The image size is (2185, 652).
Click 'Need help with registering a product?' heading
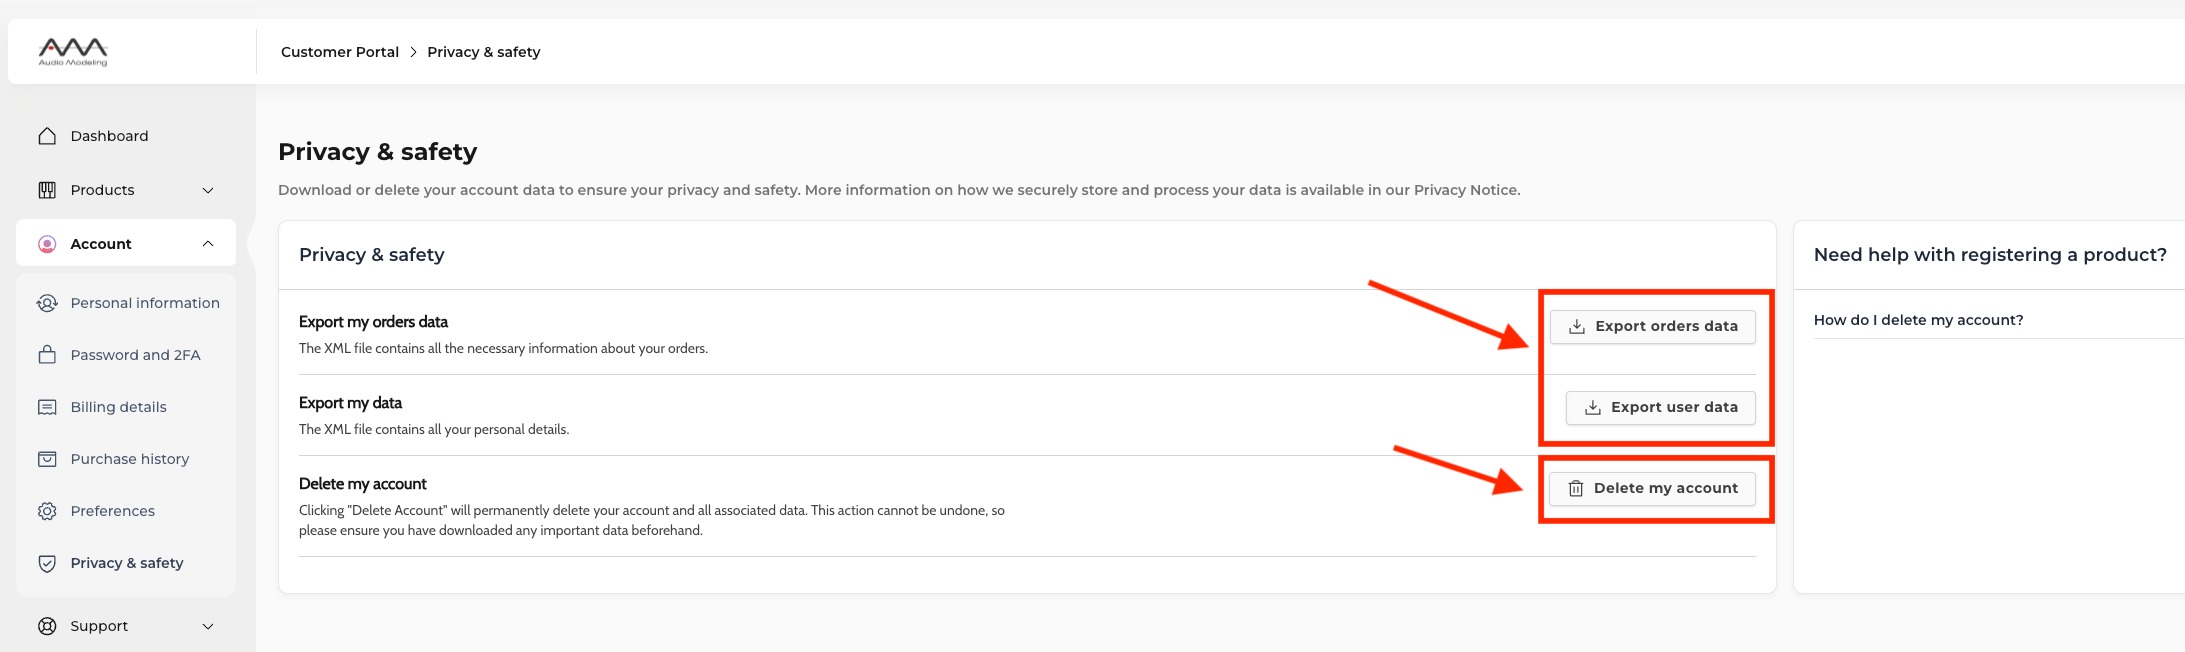(1990, 255)
